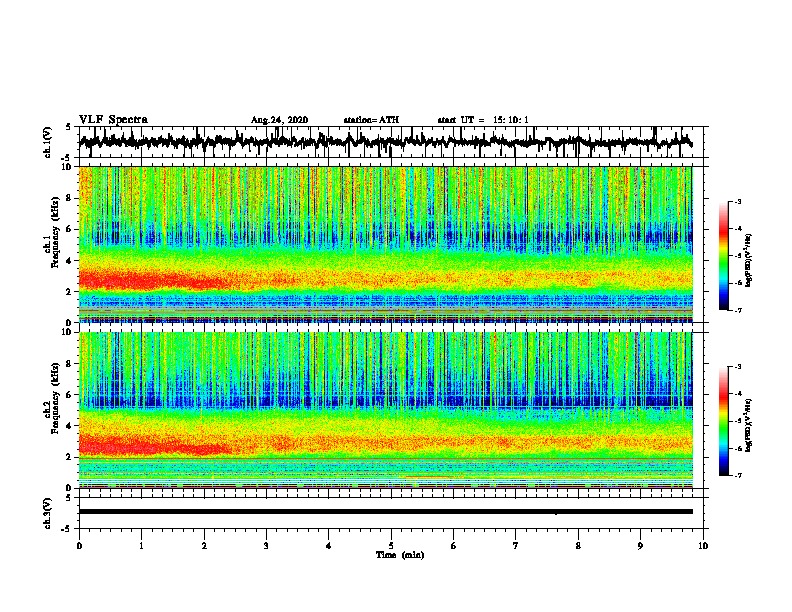Click time tick label 7 on the x-axis

click(516, 546)
